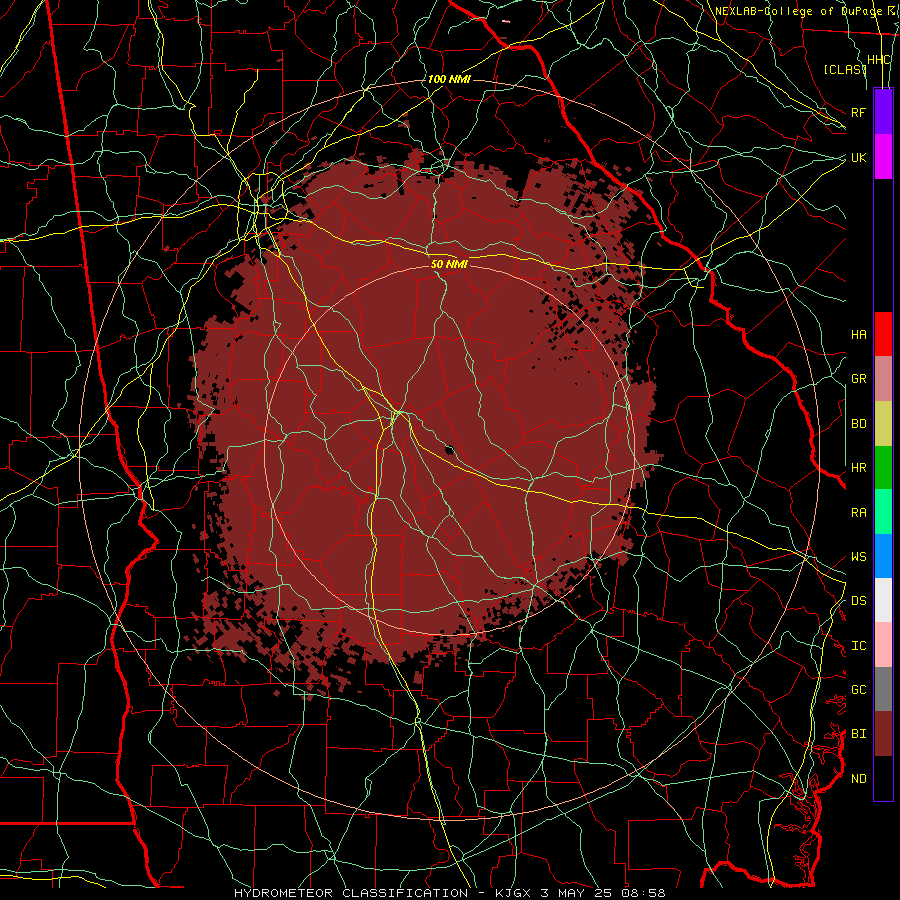Screen dimensions: 900x900
Task: Click the RF purple color swatch
Action: tap(883, 112)
